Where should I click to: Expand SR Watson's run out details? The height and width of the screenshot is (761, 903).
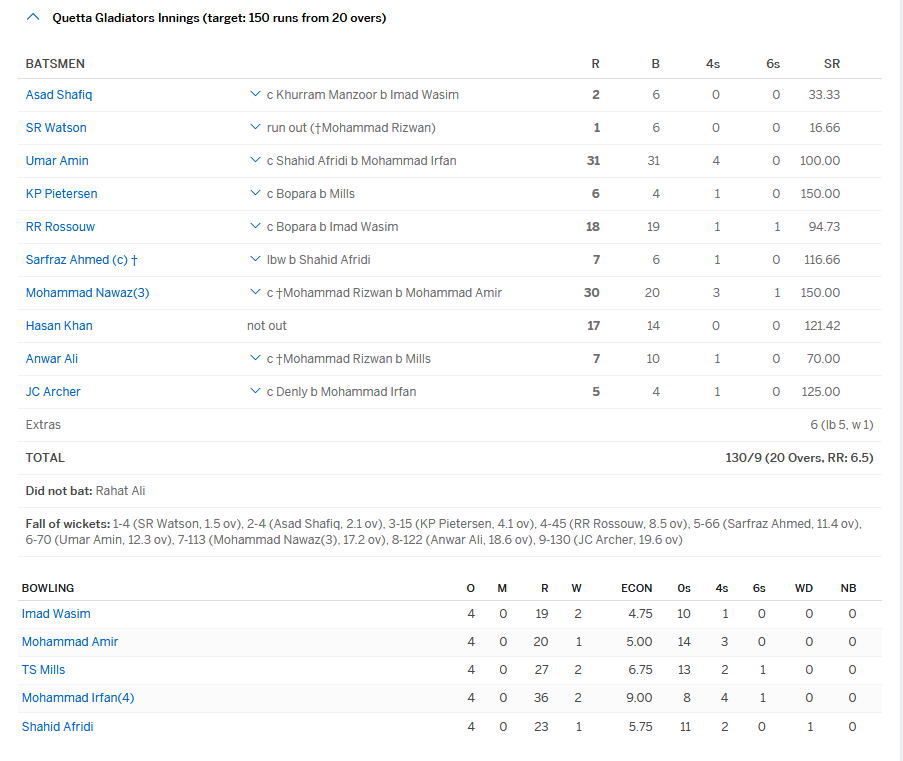point(255,127)
